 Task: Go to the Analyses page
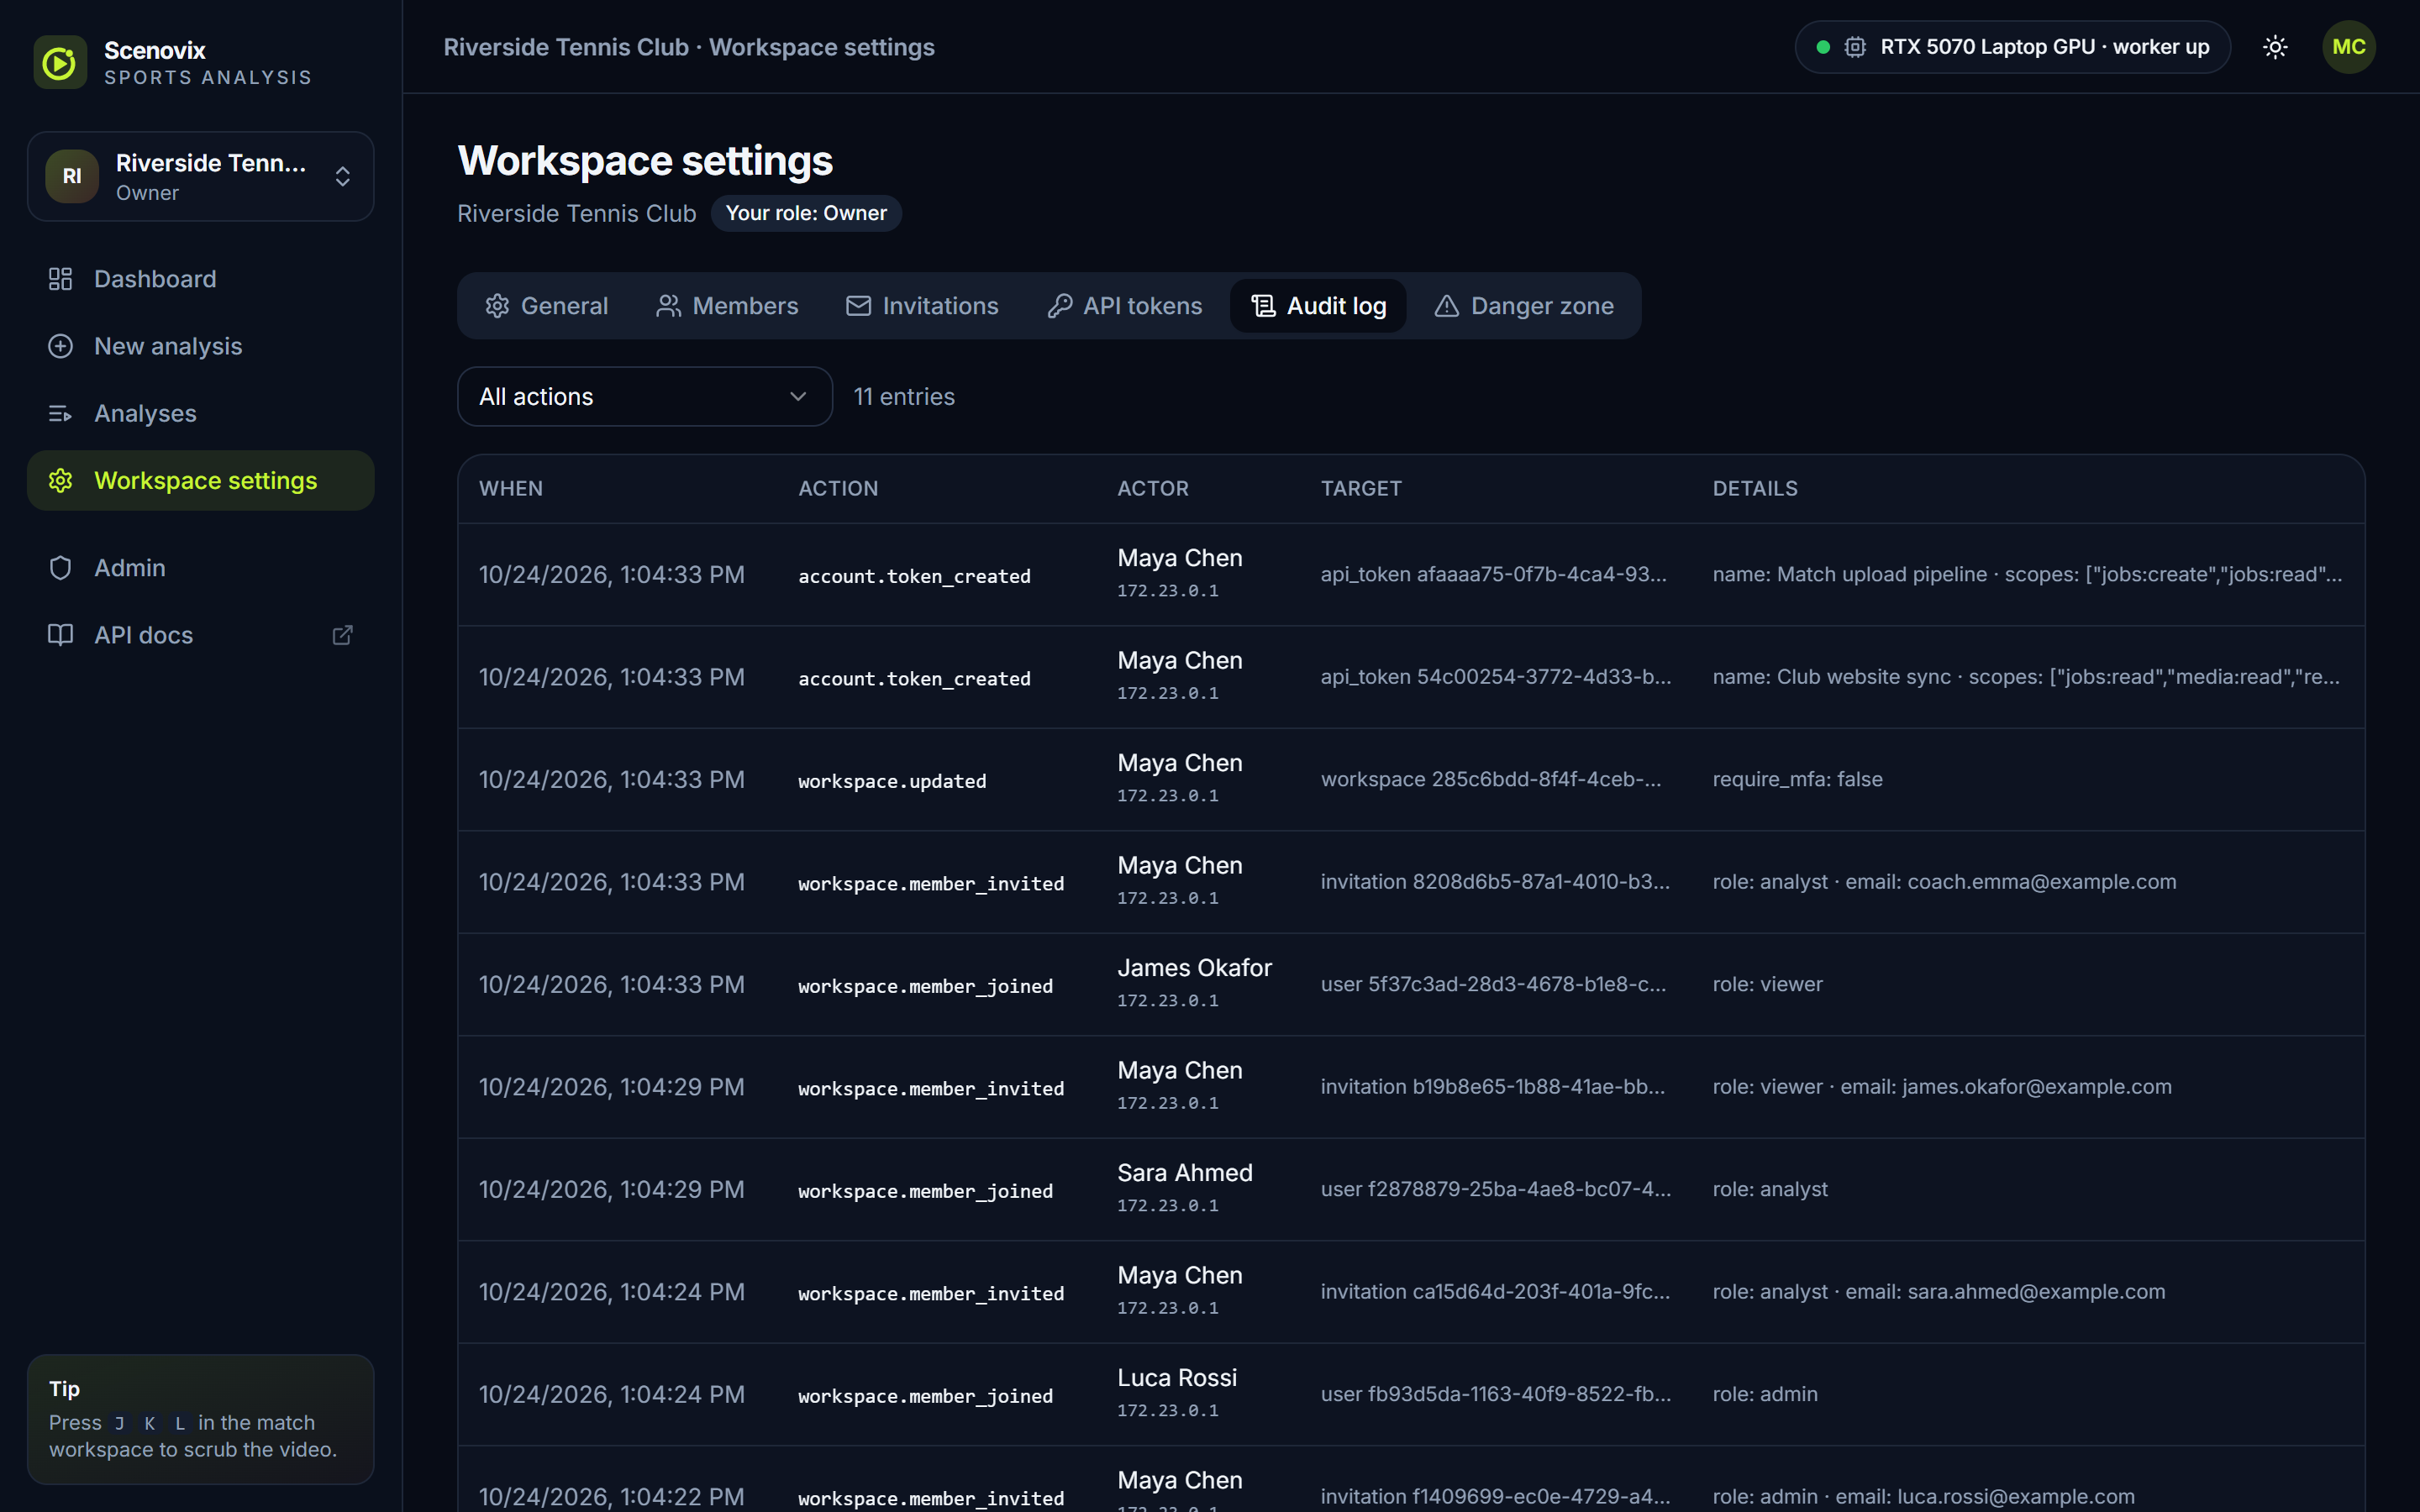coord(200,414)
